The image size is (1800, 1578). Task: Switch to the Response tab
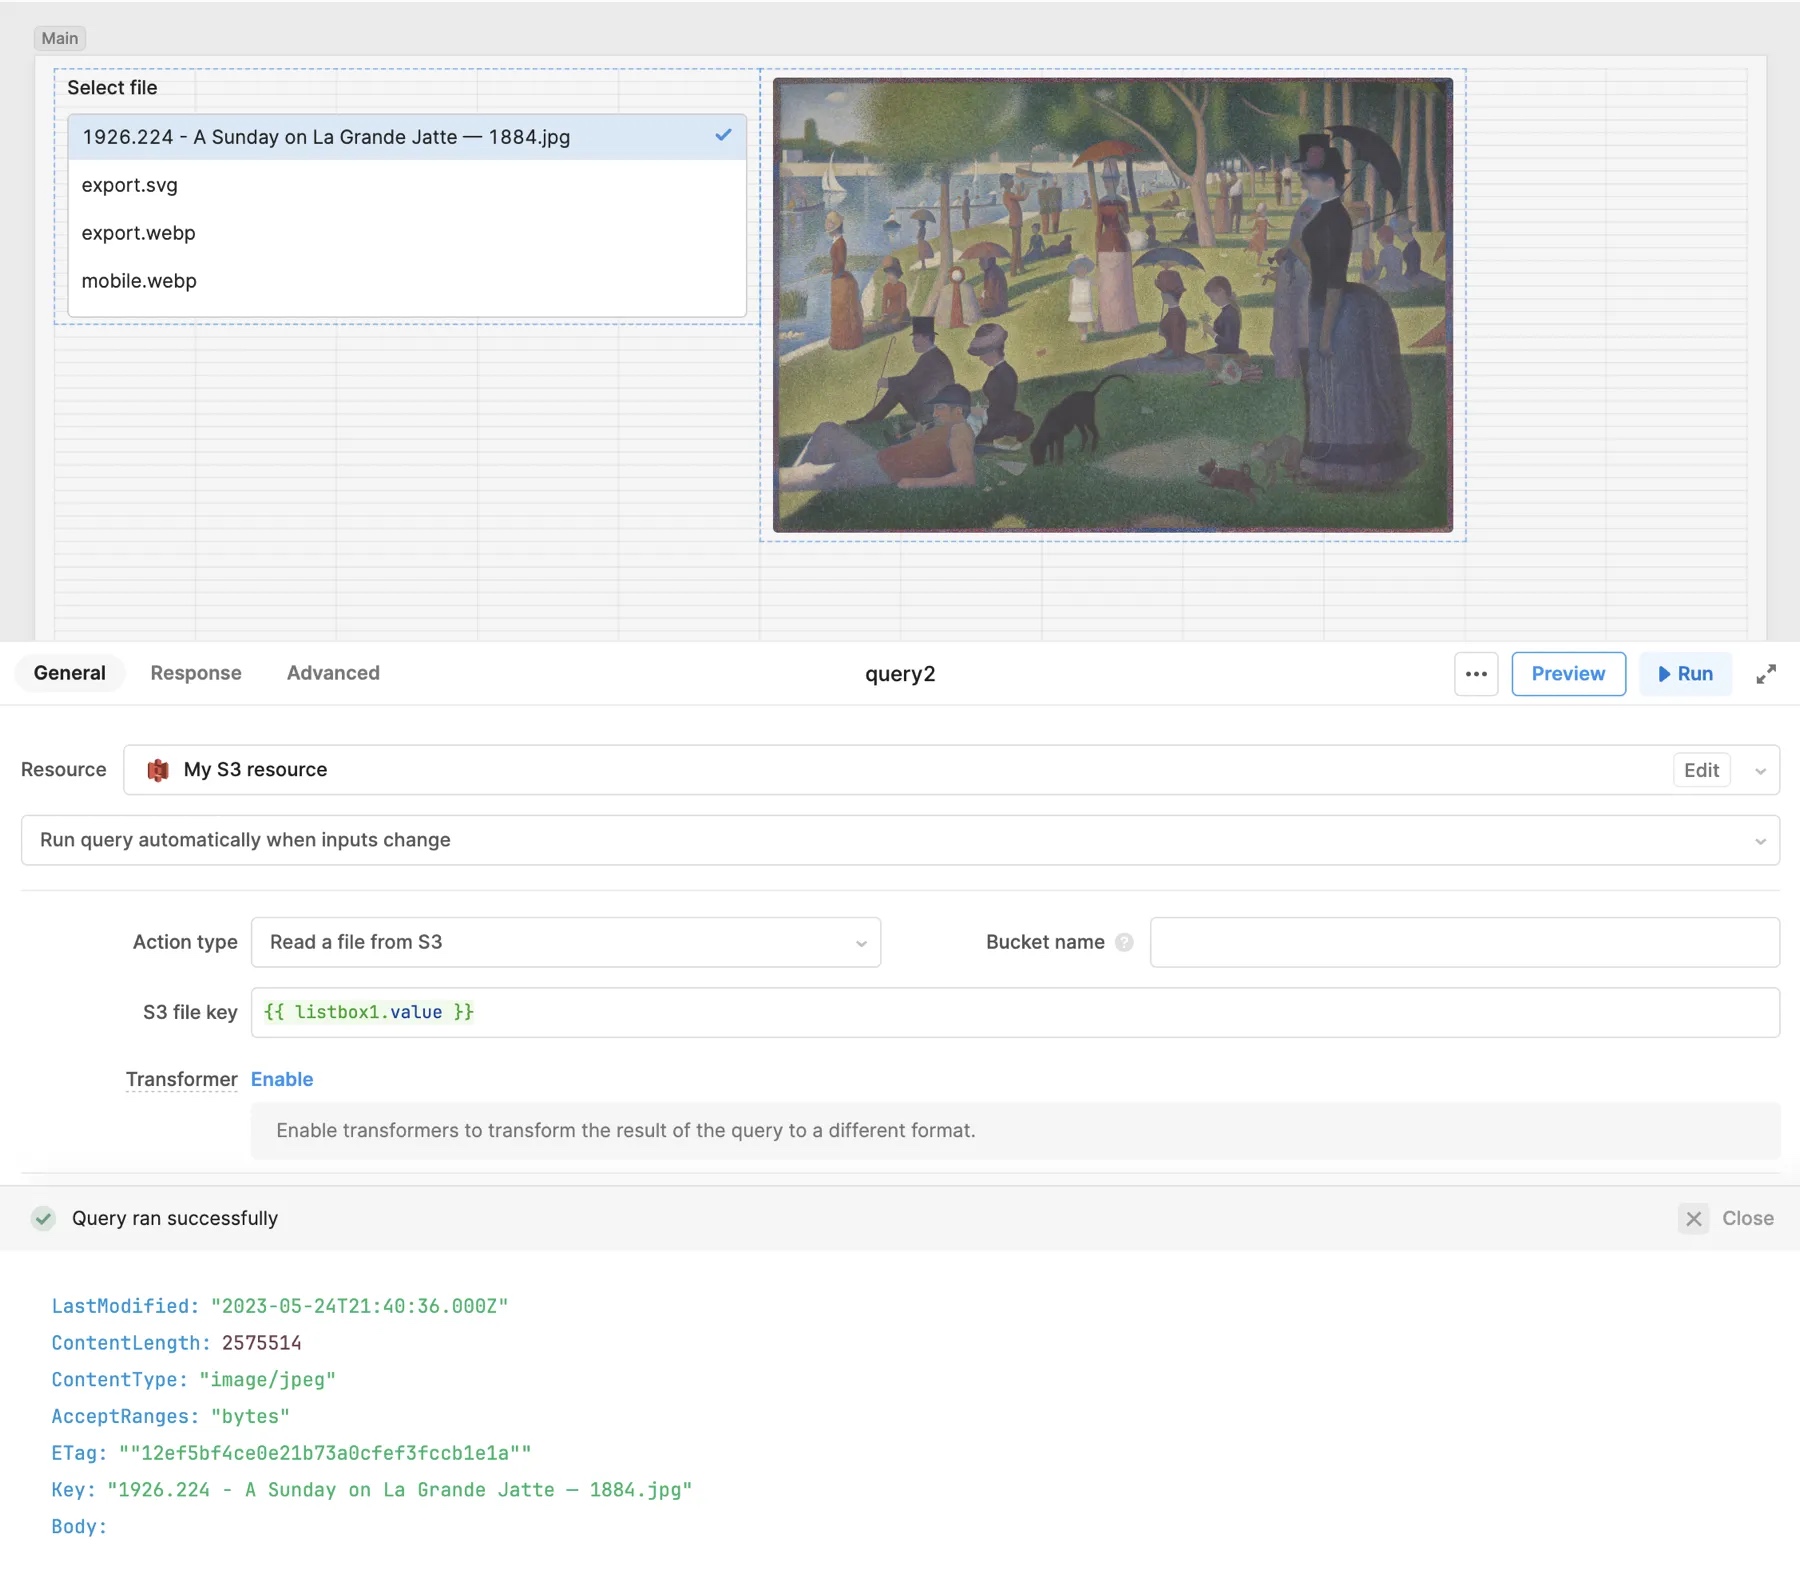[x=196, y=673]
